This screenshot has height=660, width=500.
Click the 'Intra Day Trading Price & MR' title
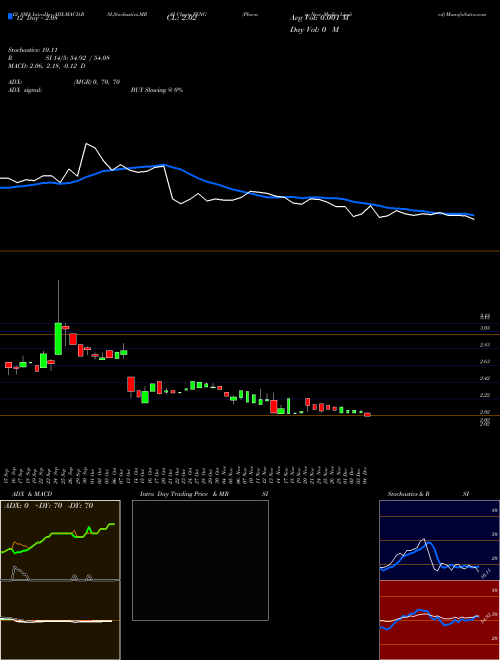[x=184, y=494]
